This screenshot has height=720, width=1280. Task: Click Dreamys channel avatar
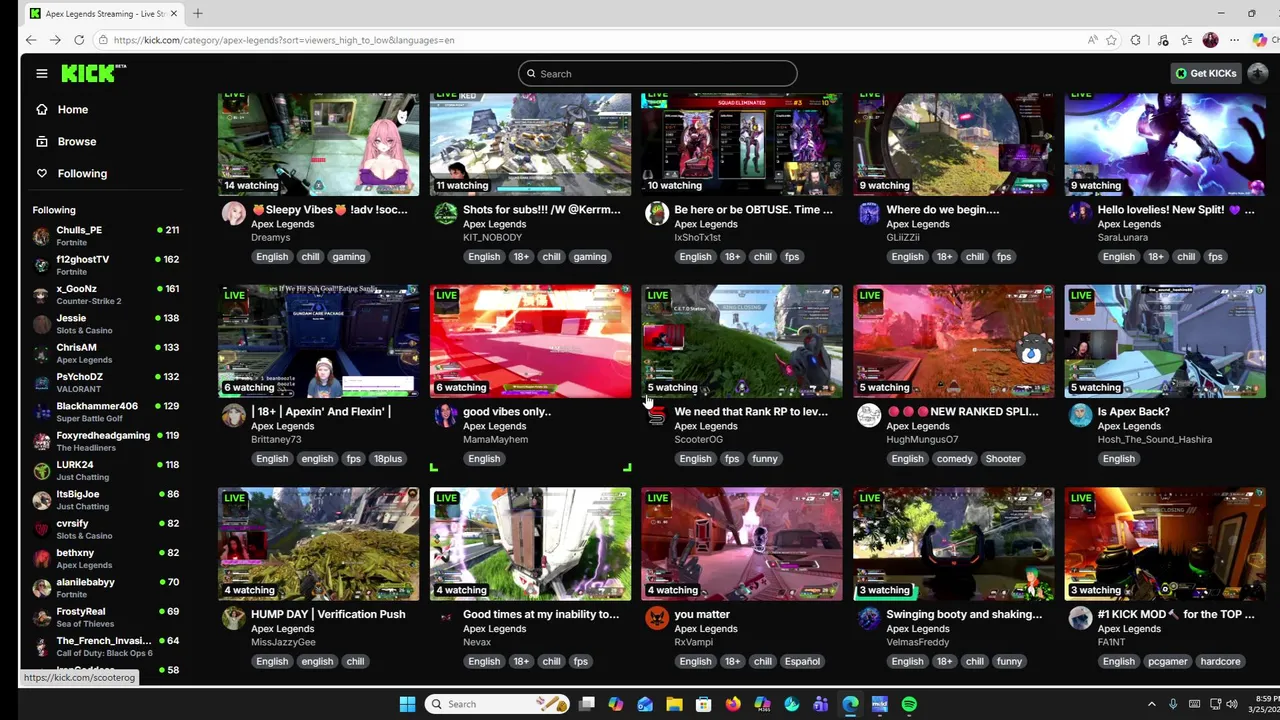pos(233,213)
